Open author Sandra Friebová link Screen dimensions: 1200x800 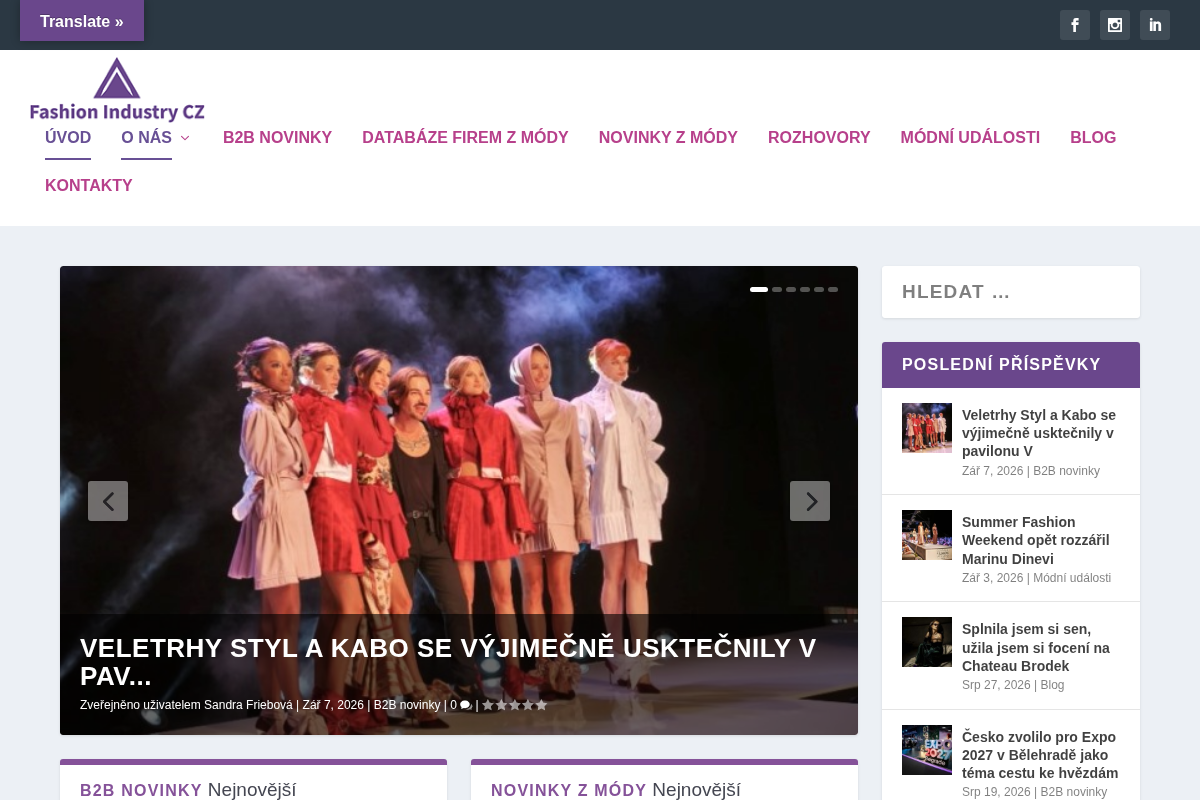[248, 705]
